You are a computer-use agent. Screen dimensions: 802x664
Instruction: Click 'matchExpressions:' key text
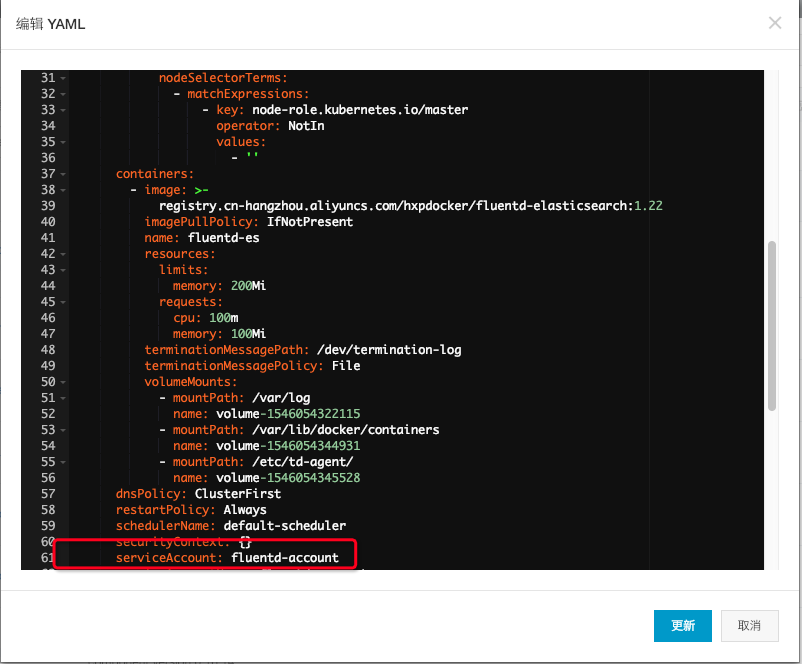pyautogui.click(x=248, y=94)
